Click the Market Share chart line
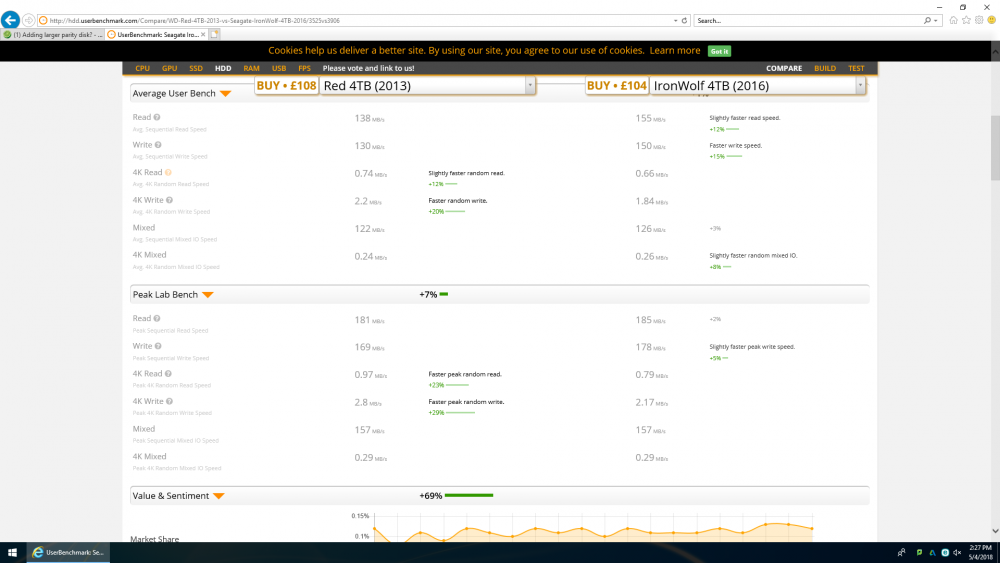 coord(593,530)
